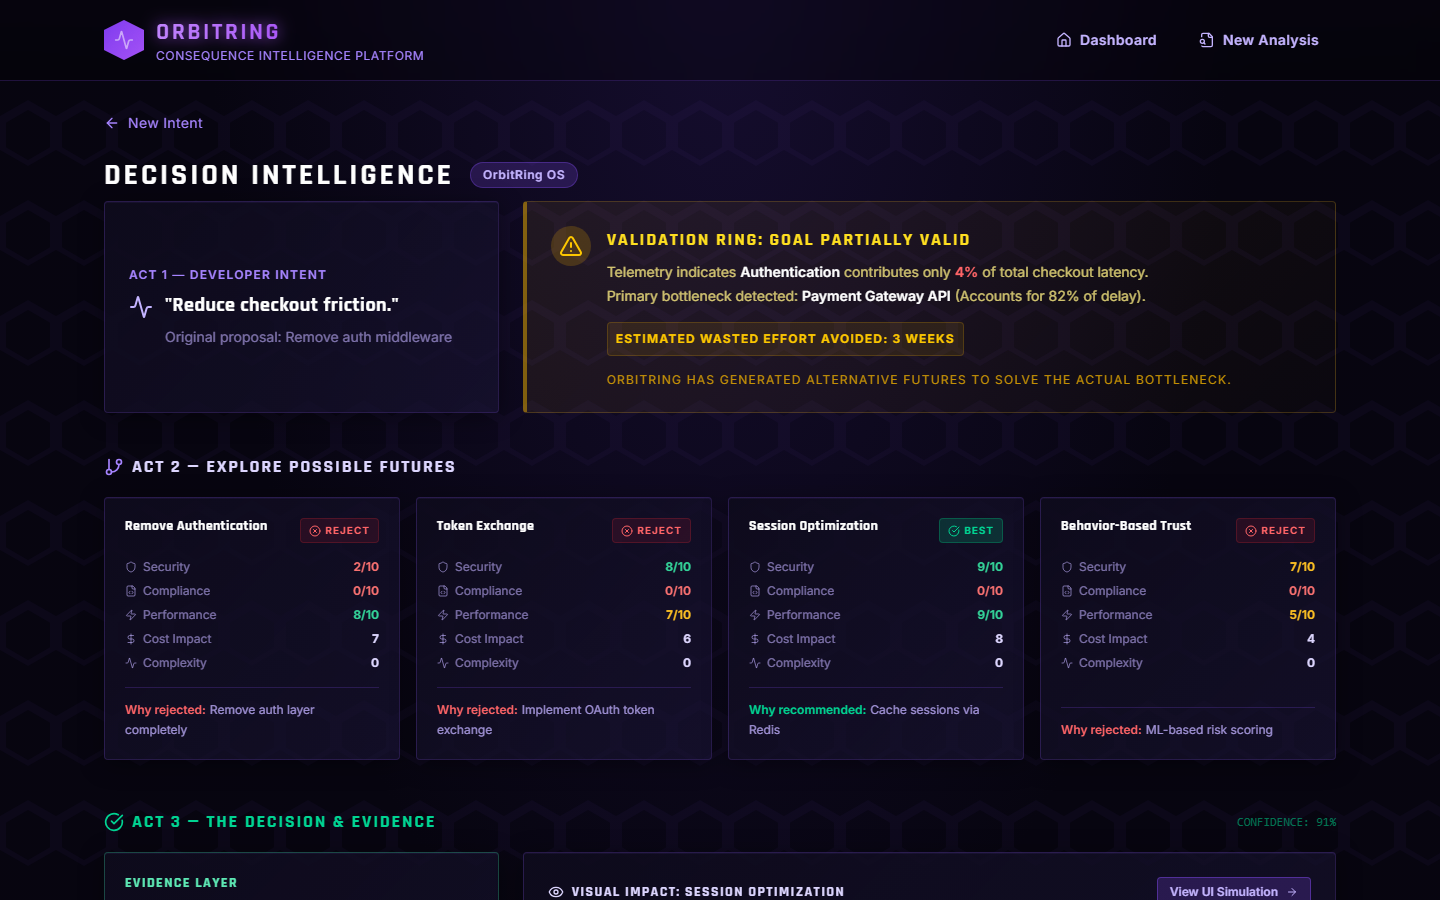Click the Dashboard home icon
This screenshot has height=900, width=1440.
click(x=1064, y=40)
